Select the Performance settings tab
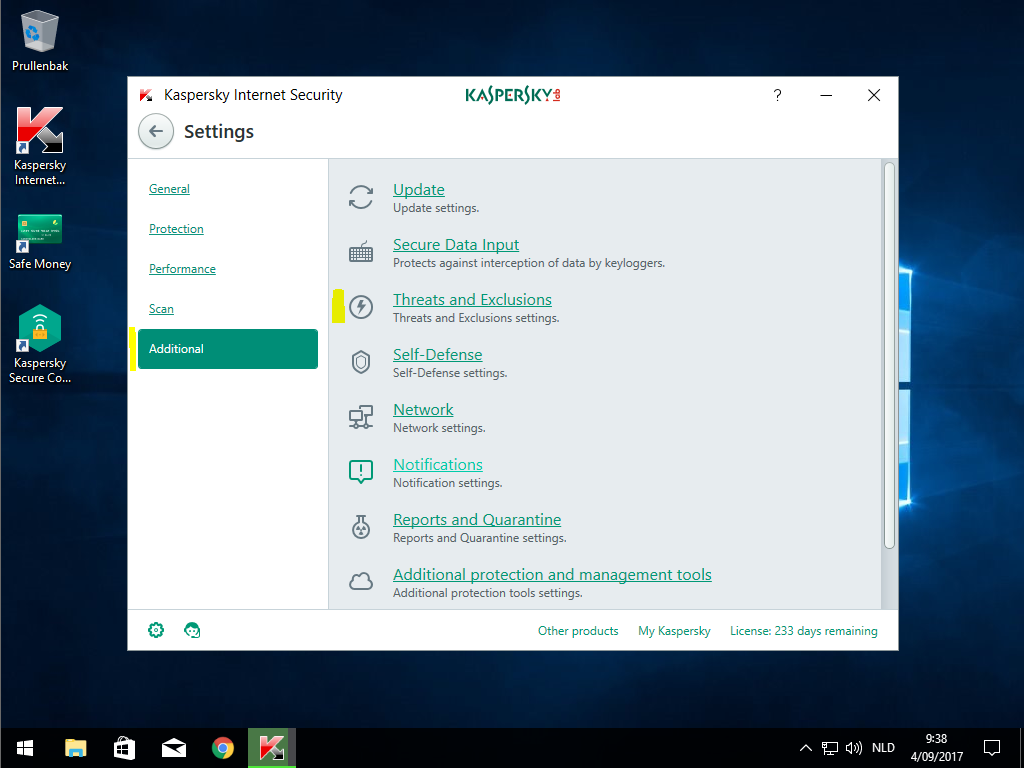The height and width of the screenshot is (768, 1024). (182, 268)
